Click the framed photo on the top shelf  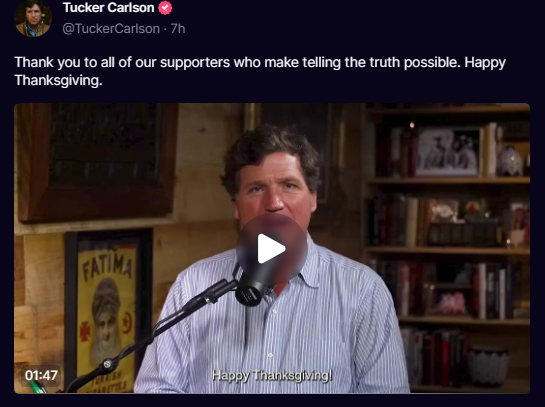click(449, 152)
